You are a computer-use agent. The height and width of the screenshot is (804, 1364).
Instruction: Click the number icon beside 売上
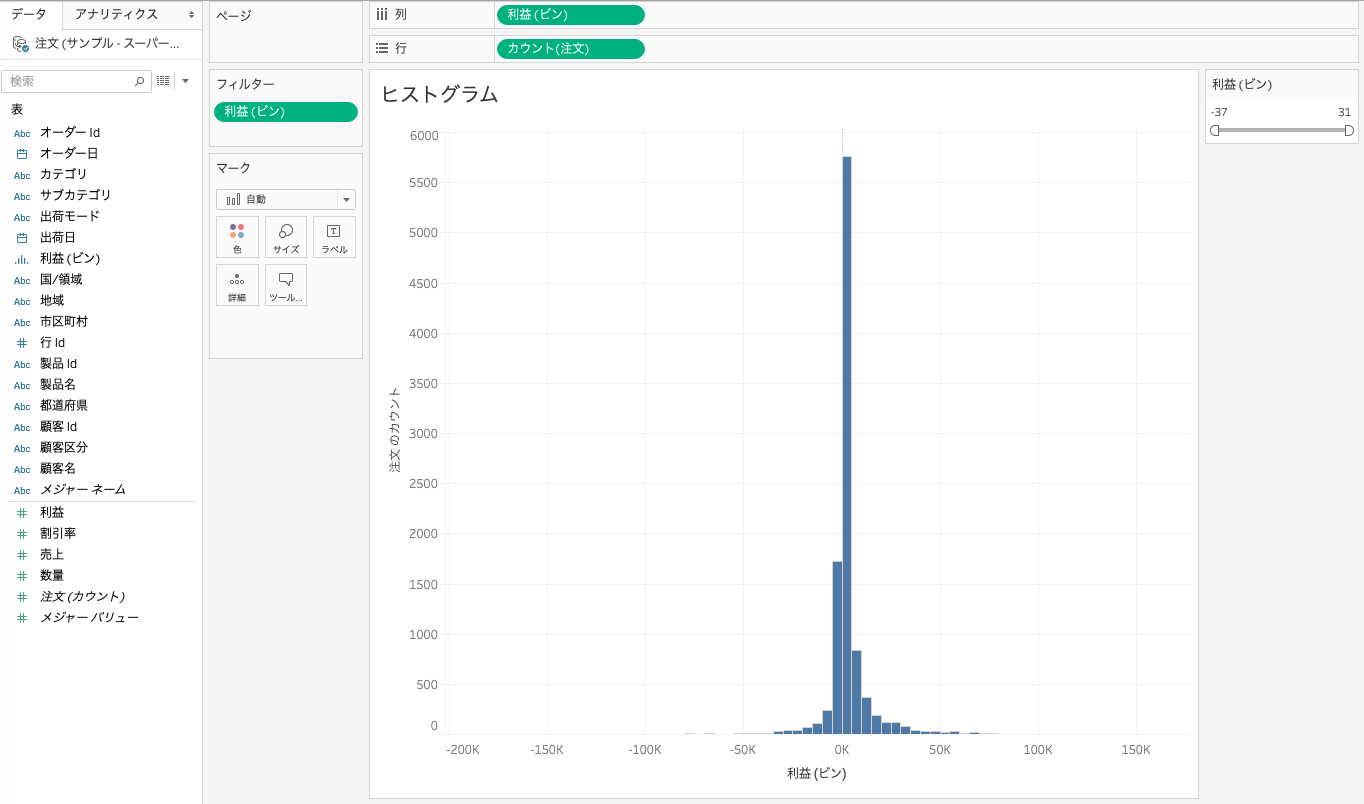point(22,555)
